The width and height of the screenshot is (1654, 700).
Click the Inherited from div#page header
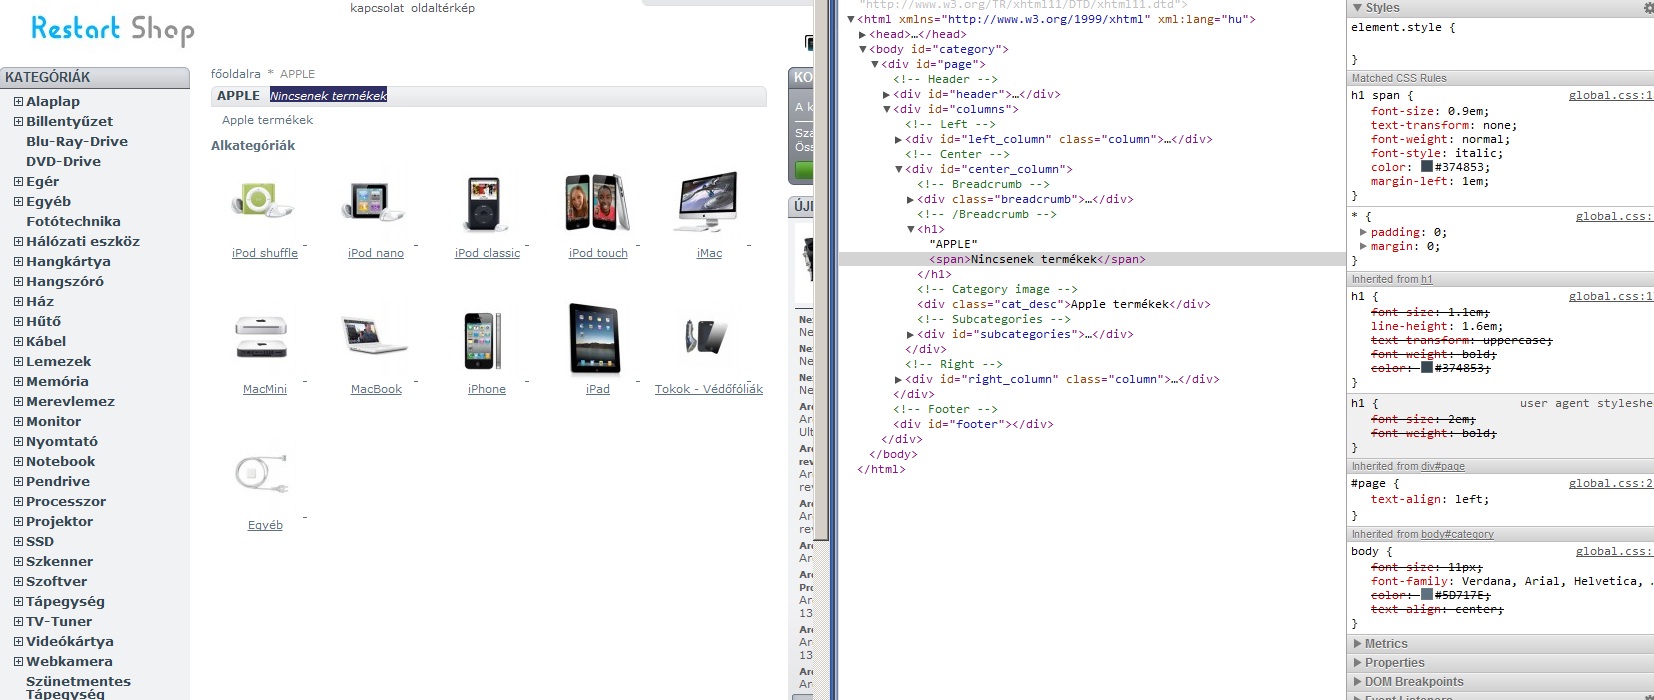(x=1500, y=466)
